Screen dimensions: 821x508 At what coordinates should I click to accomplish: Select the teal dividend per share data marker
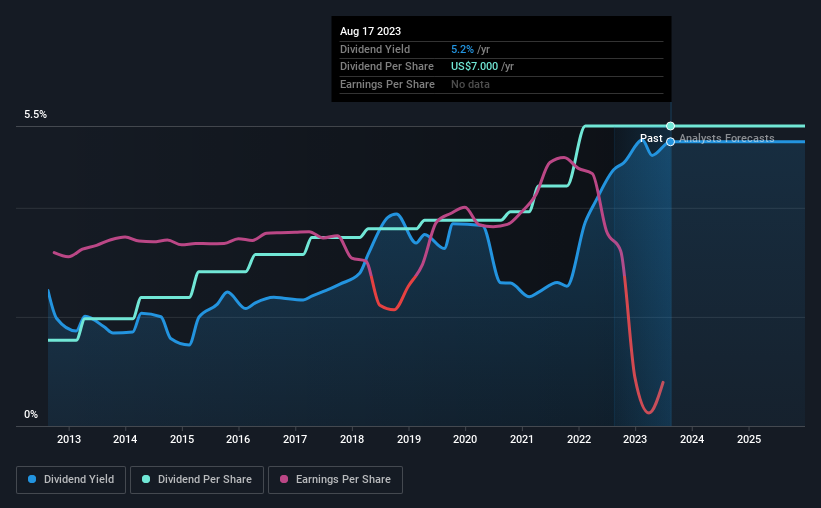(x=670, y=126)
